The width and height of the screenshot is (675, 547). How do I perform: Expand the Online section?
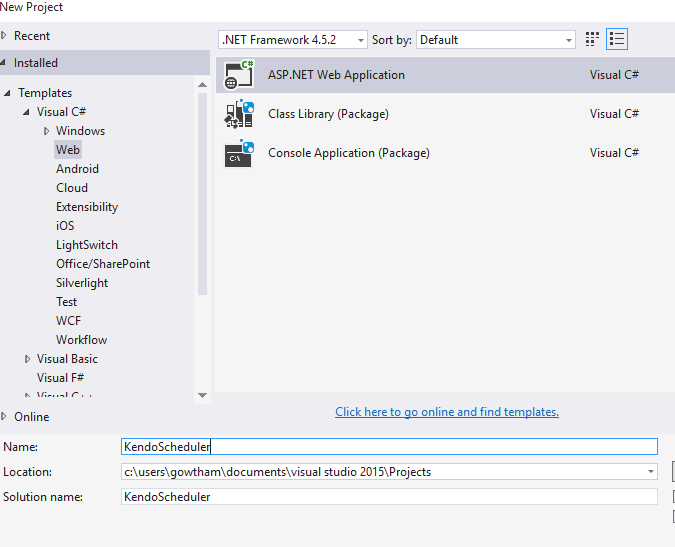click(x=4, y=417)
